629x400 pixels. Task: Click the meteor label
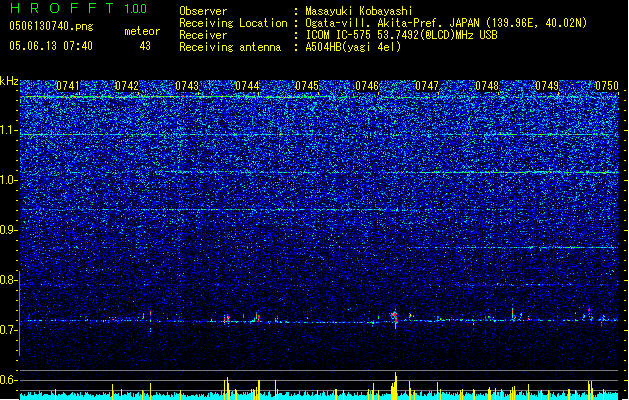pyautogui.click(x=142, y=31)
